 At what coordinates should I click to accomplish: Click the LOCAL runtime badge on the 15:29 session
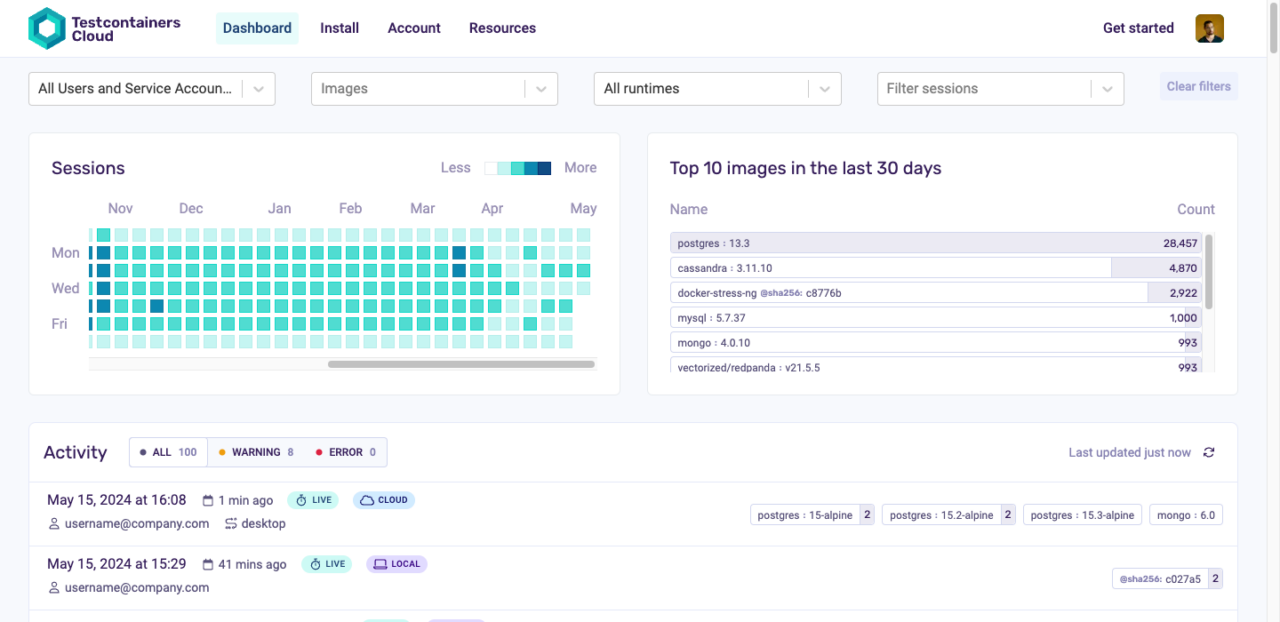tap(396, 563)
